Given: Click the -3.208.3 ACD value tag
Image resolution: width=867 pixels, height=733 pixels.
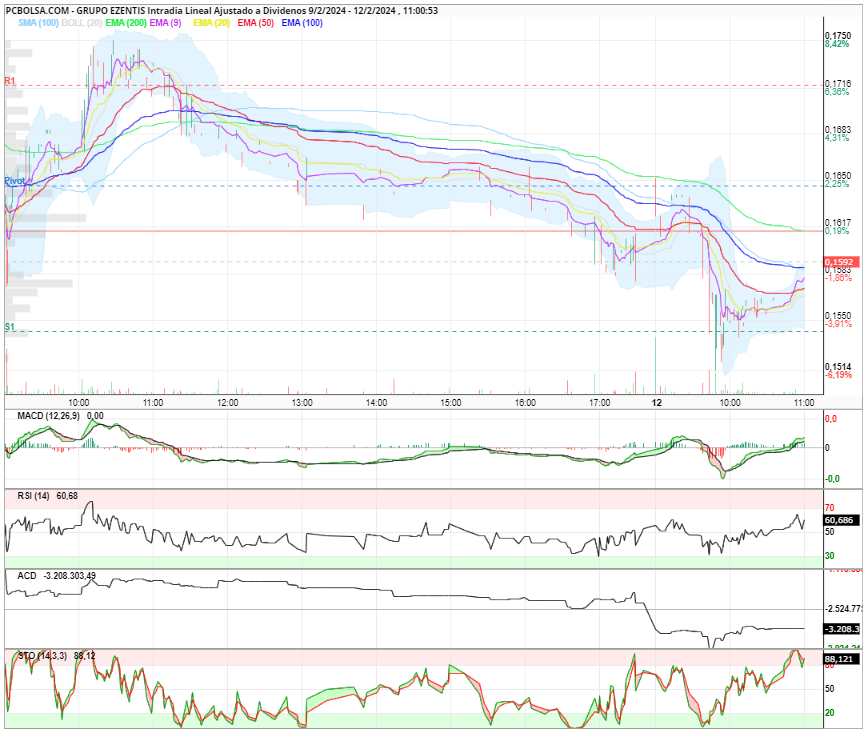Looking at the screenshot, I should (x=842, y=629).
